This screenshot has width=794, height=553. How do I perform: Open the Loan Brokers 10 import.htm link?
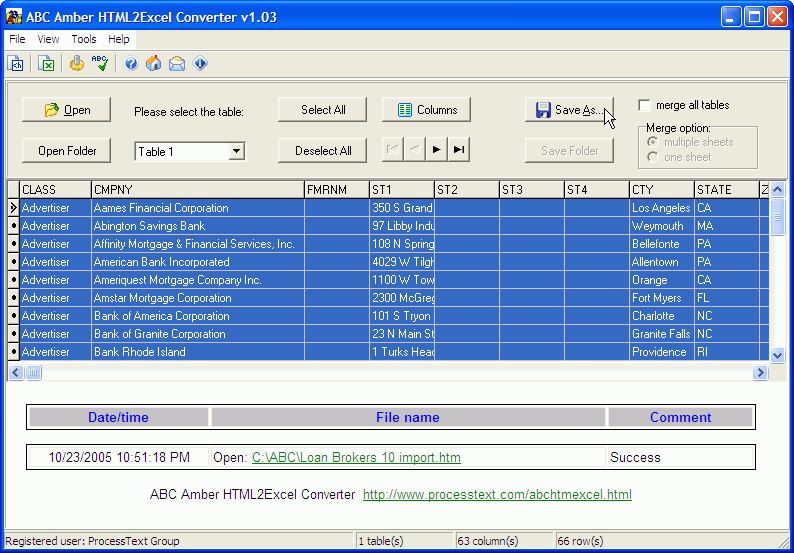pos(356,458)
